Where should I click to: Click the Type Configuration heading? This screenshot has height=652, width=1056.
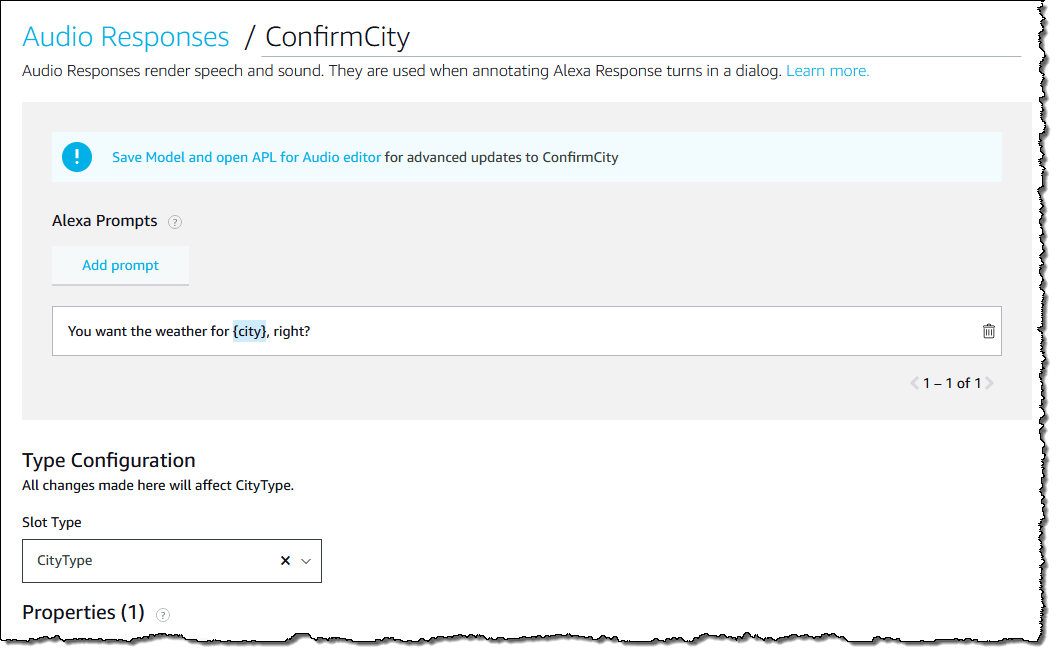pos(108,460)
